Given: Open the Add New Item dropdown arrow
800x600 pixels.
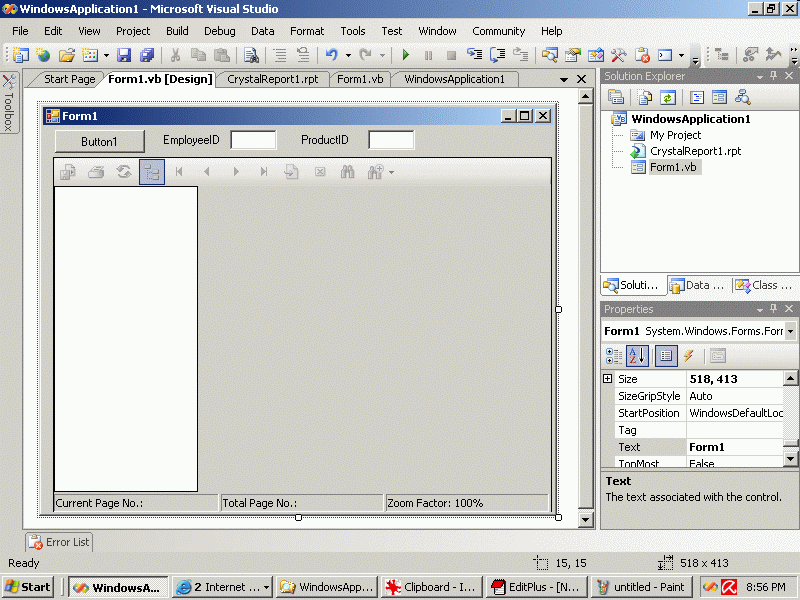Looking at the screenshot, I should pos(106,55).
